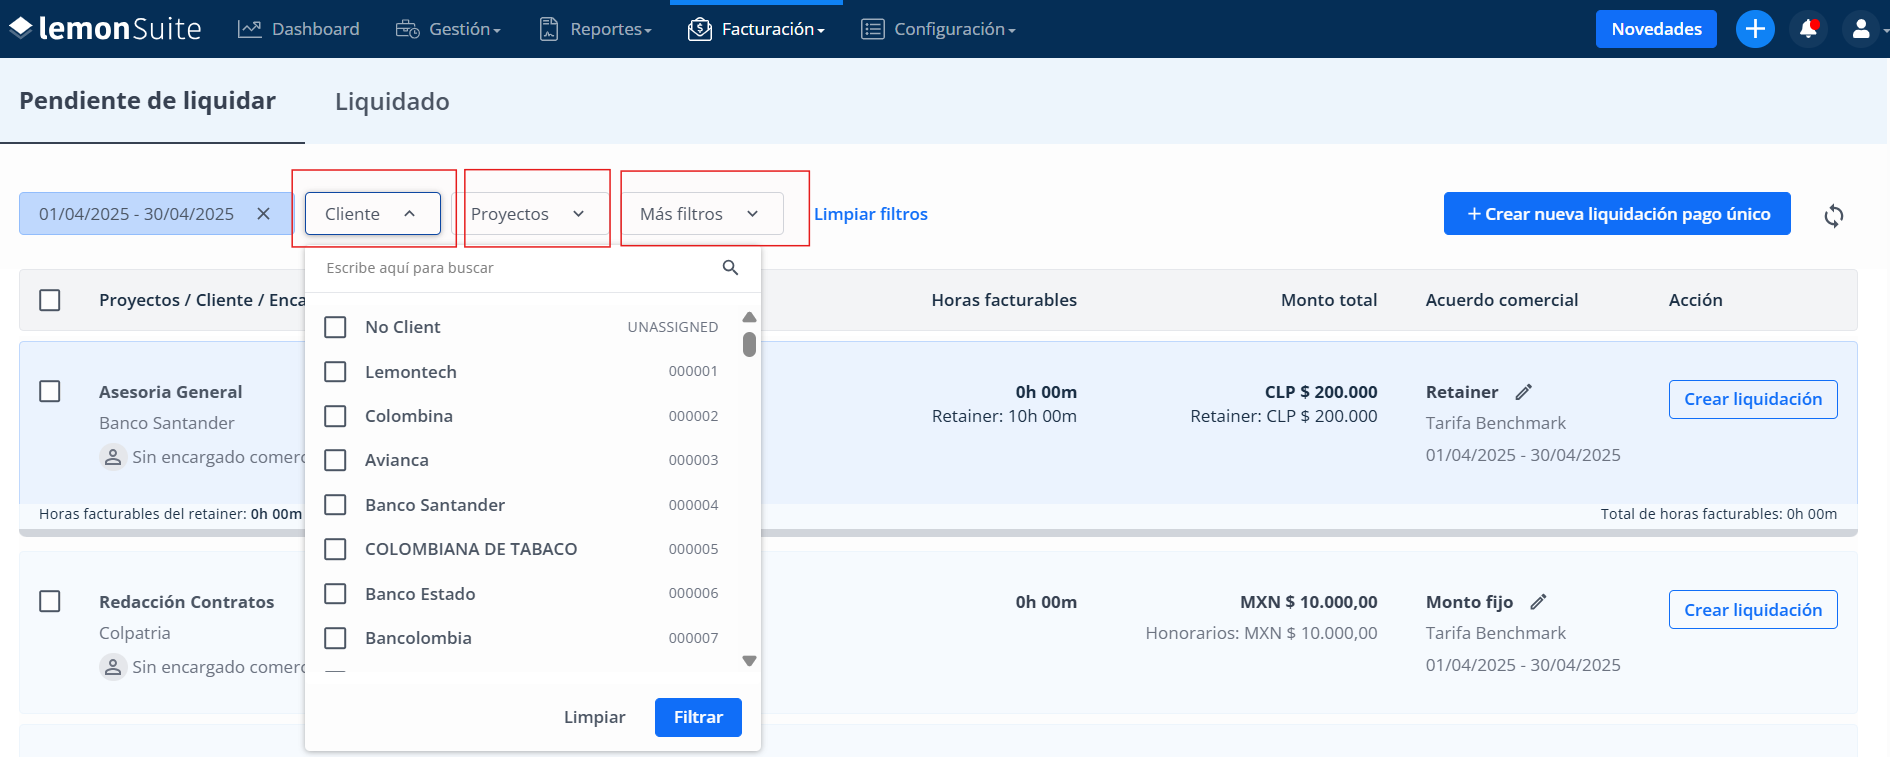
Task: Check the No Client checkbox
Action: tap(336, 327)
